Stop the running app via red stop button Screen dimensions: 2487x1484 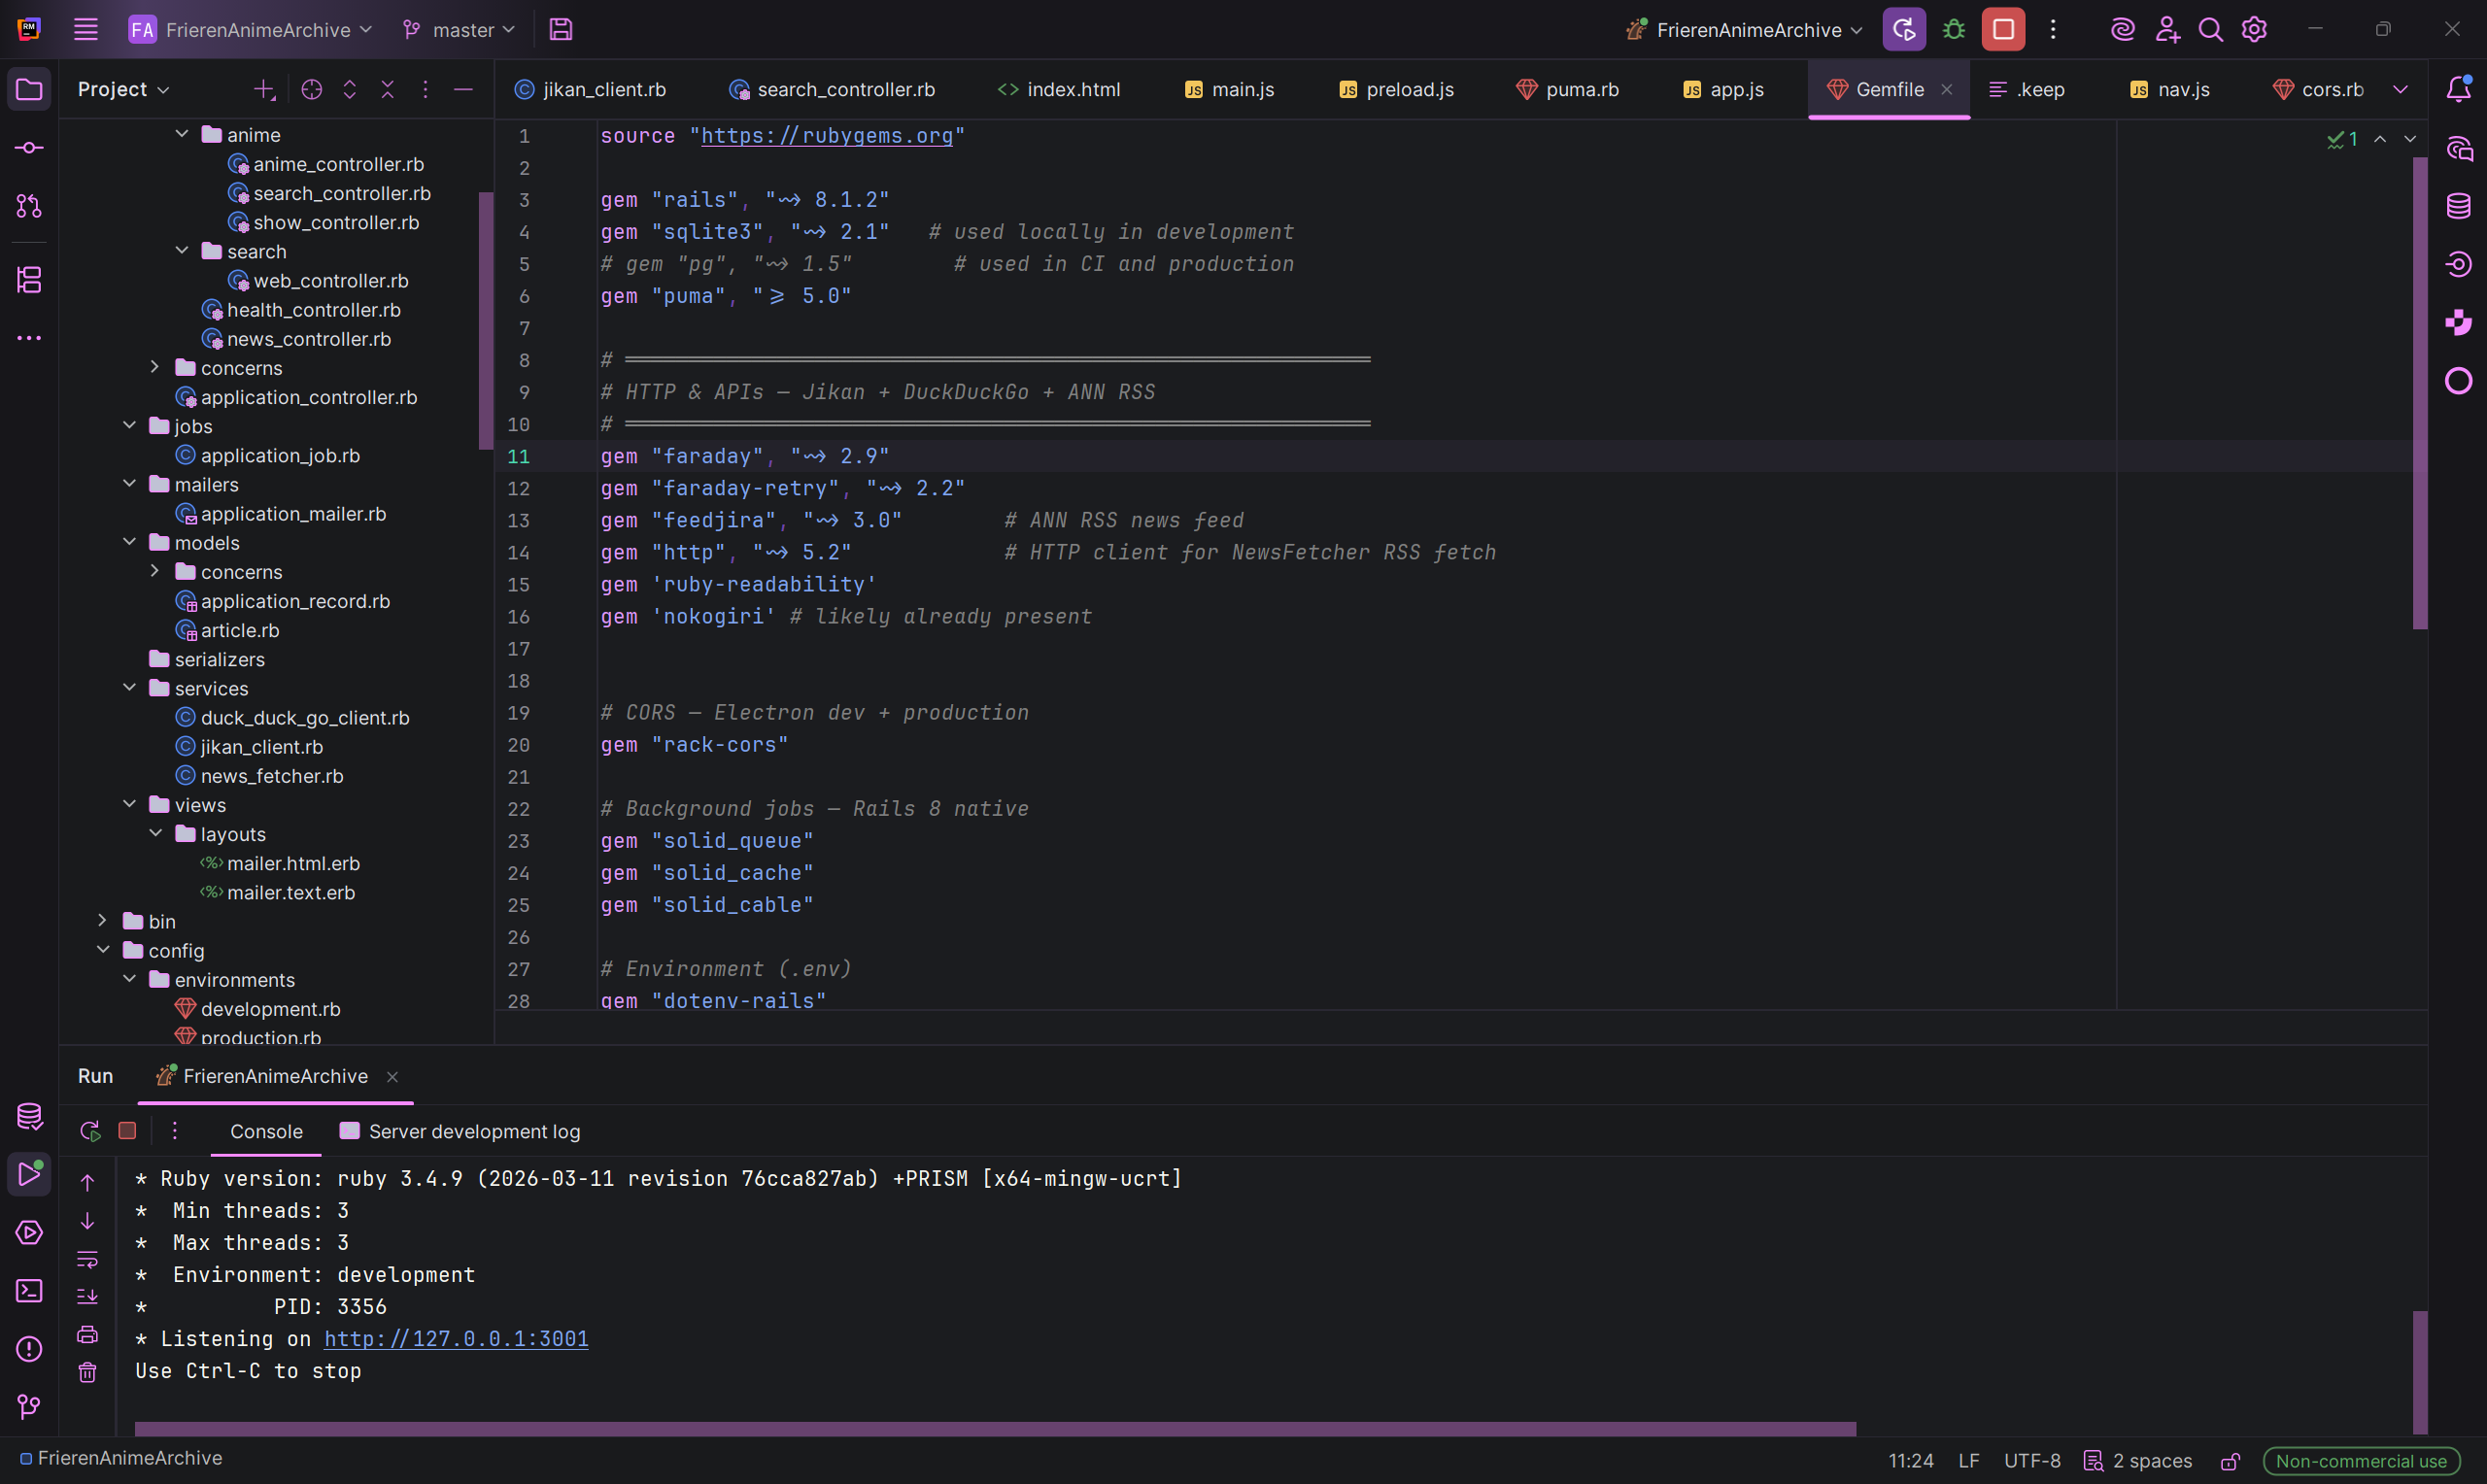(x=2003, y=30)
